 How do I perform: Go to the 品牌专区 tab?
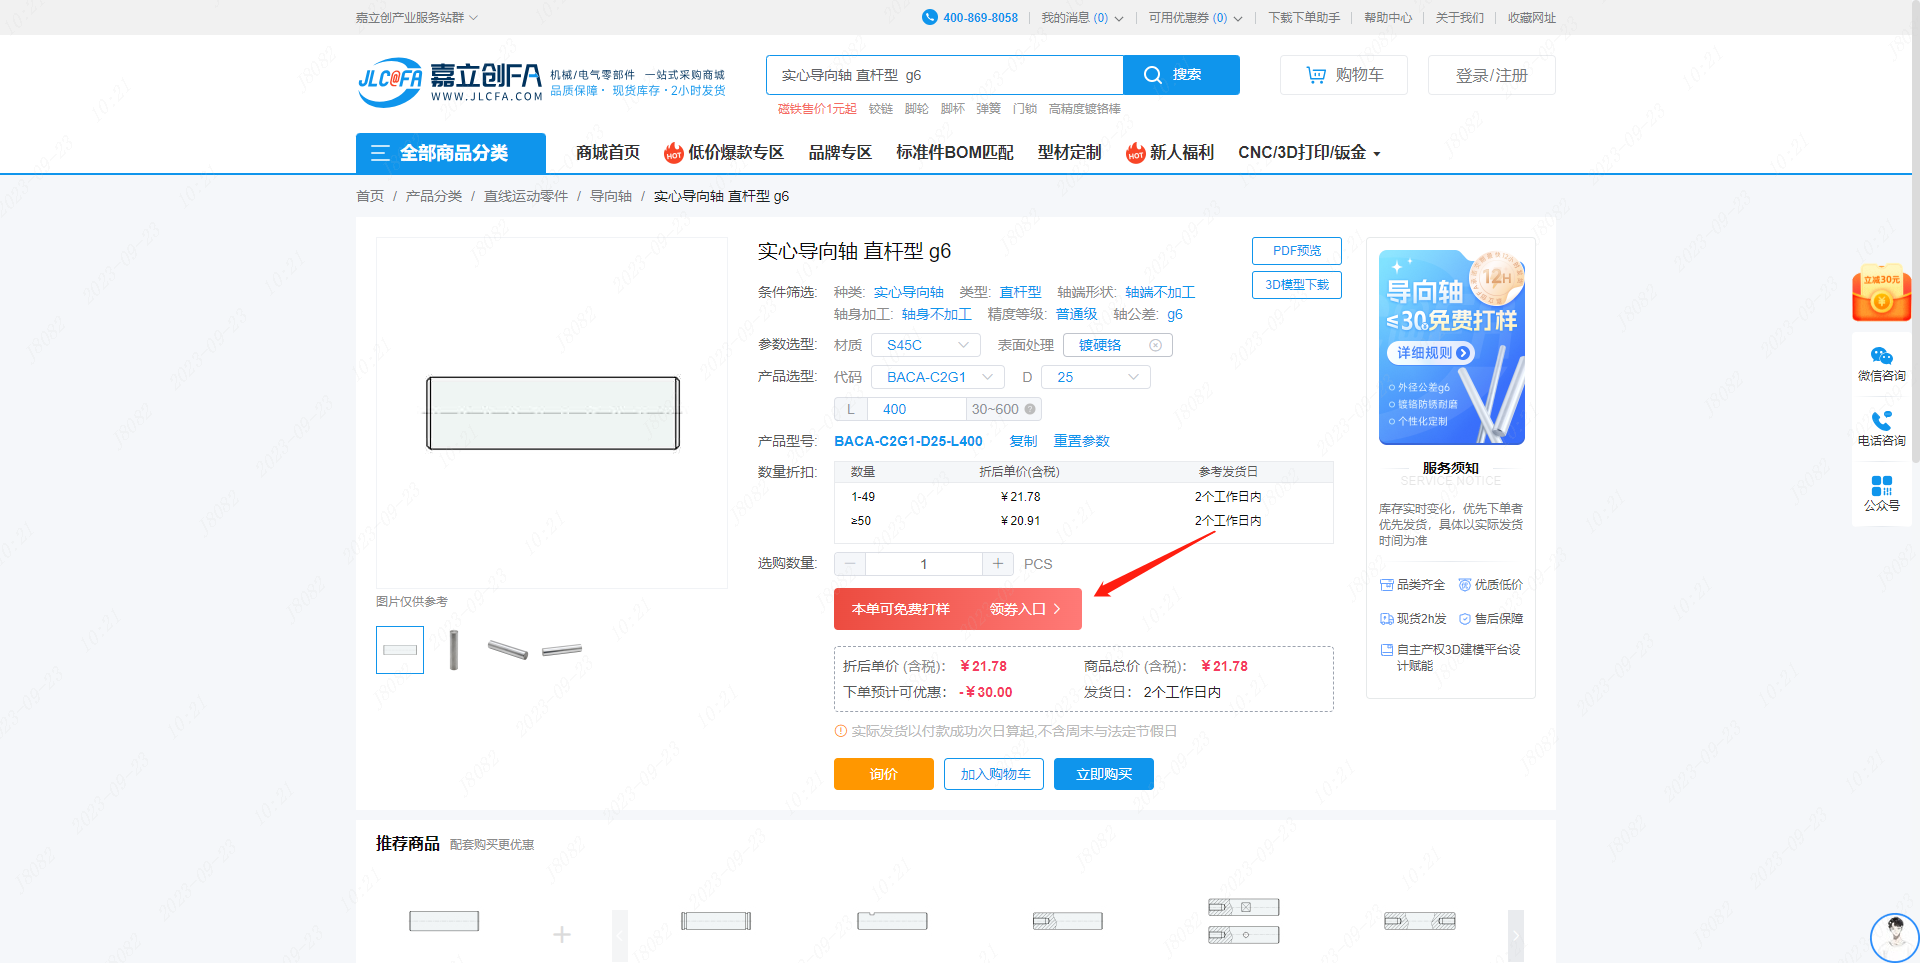tap(840, 152)
